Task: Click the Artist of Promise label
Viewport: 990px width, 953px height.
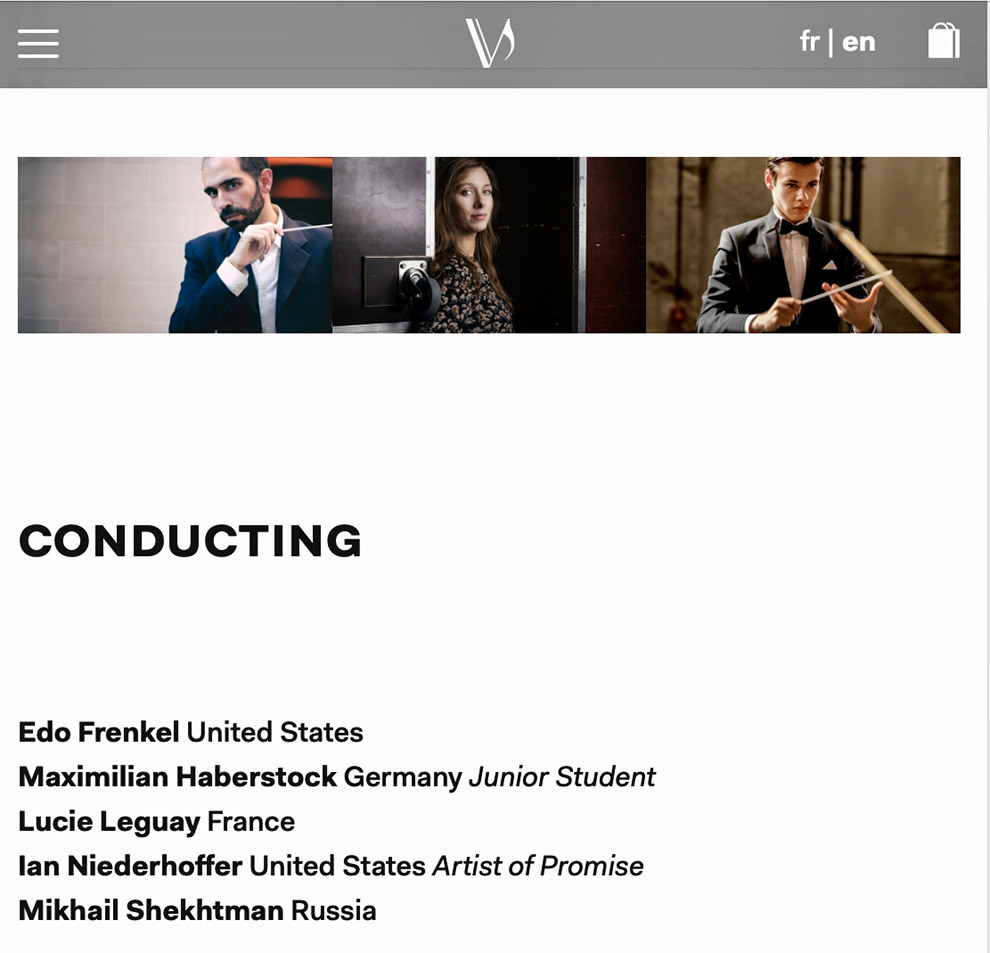Action: (538, 866)
